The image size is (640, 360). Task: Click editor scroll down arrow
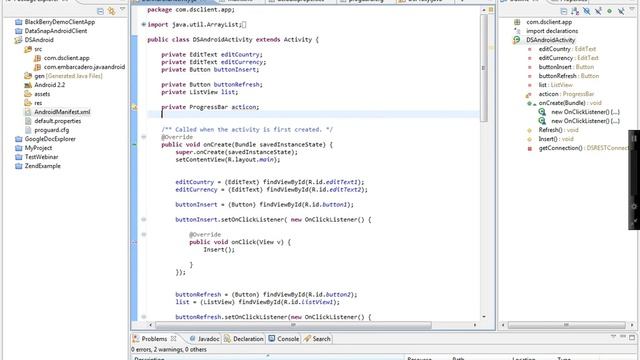pos(484,317)
